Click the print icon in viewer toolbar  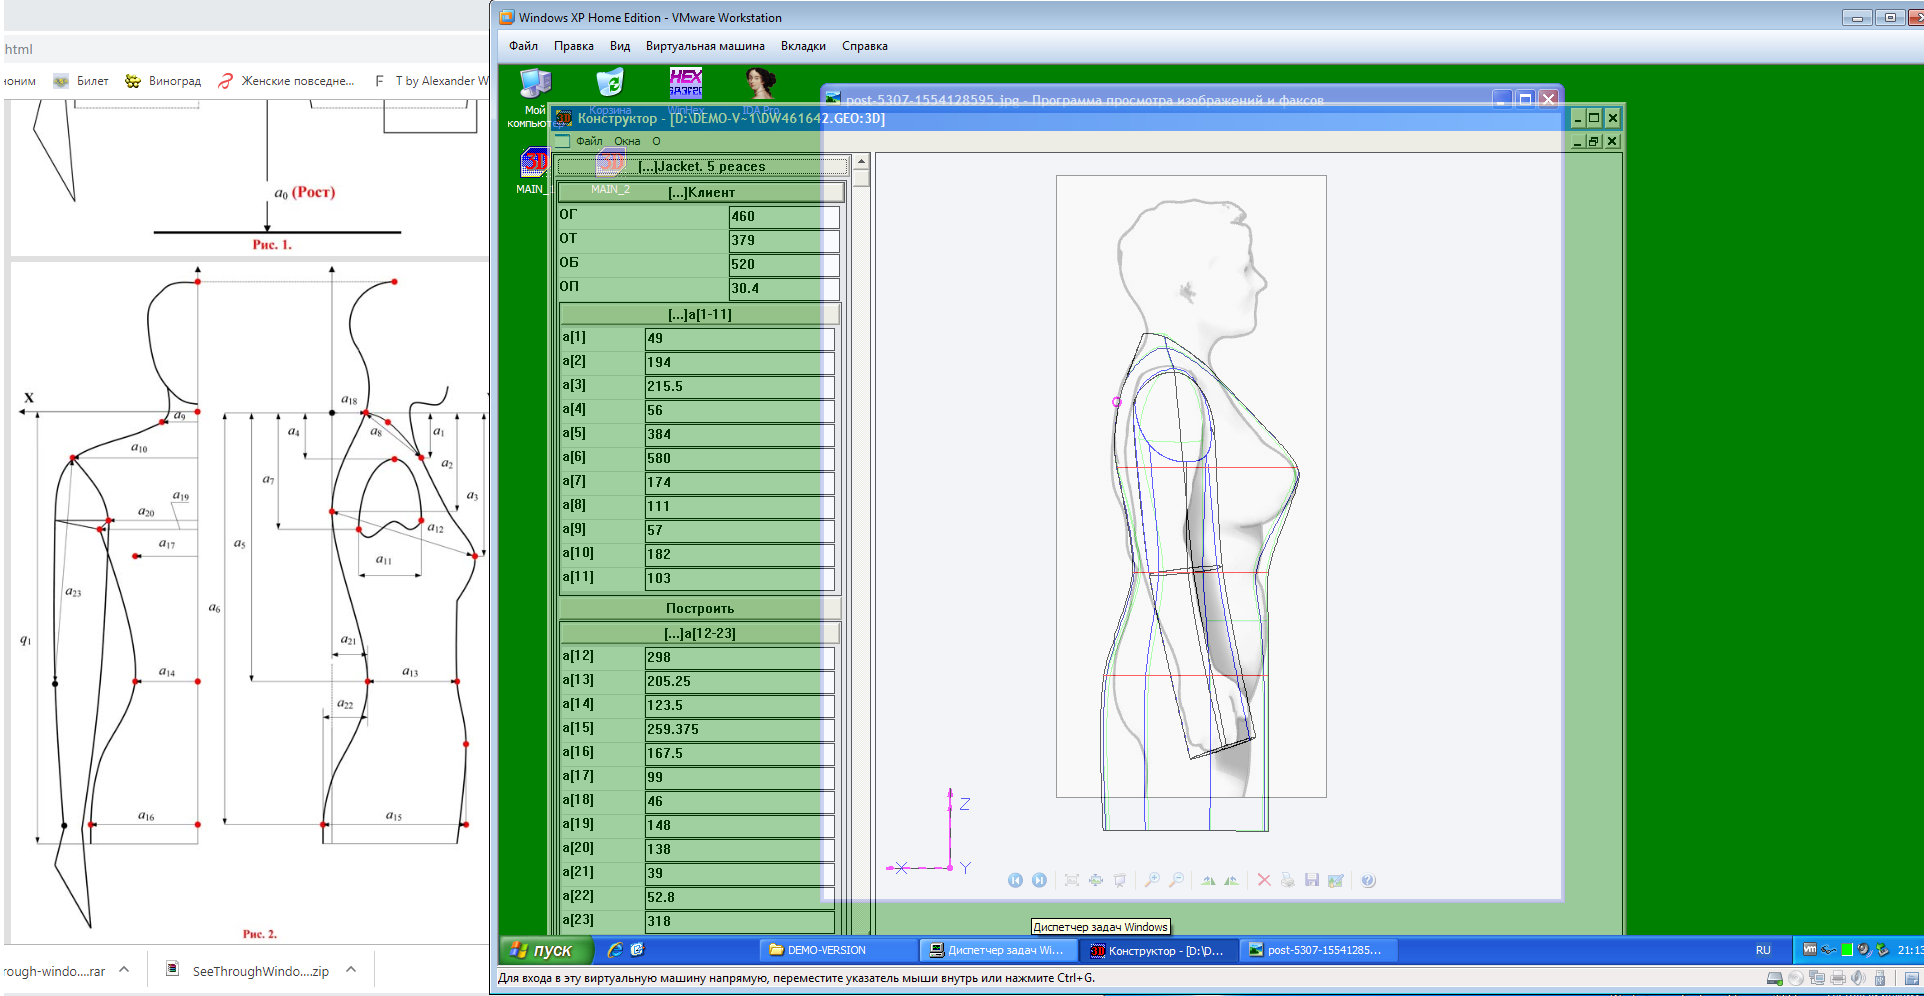point(1287,880)
